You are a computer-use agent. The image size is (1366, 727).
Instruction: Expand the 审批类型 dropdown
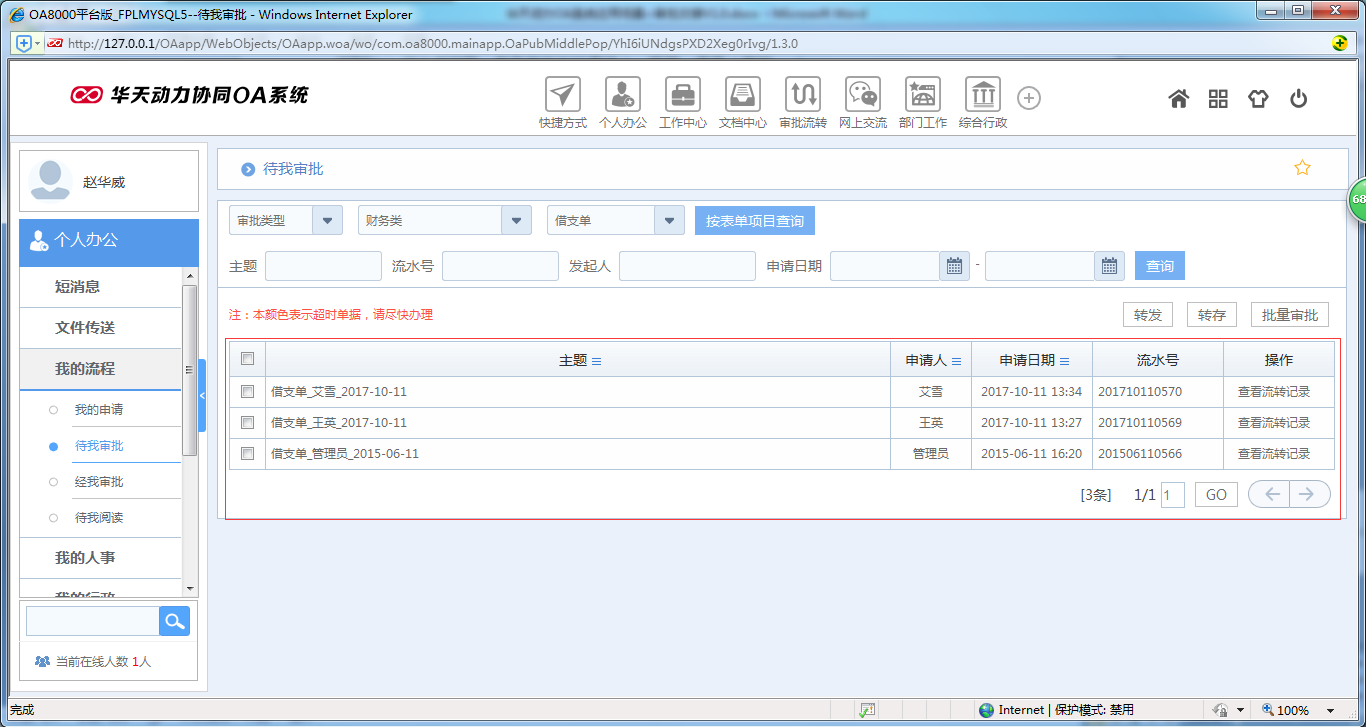click(327, 221)
